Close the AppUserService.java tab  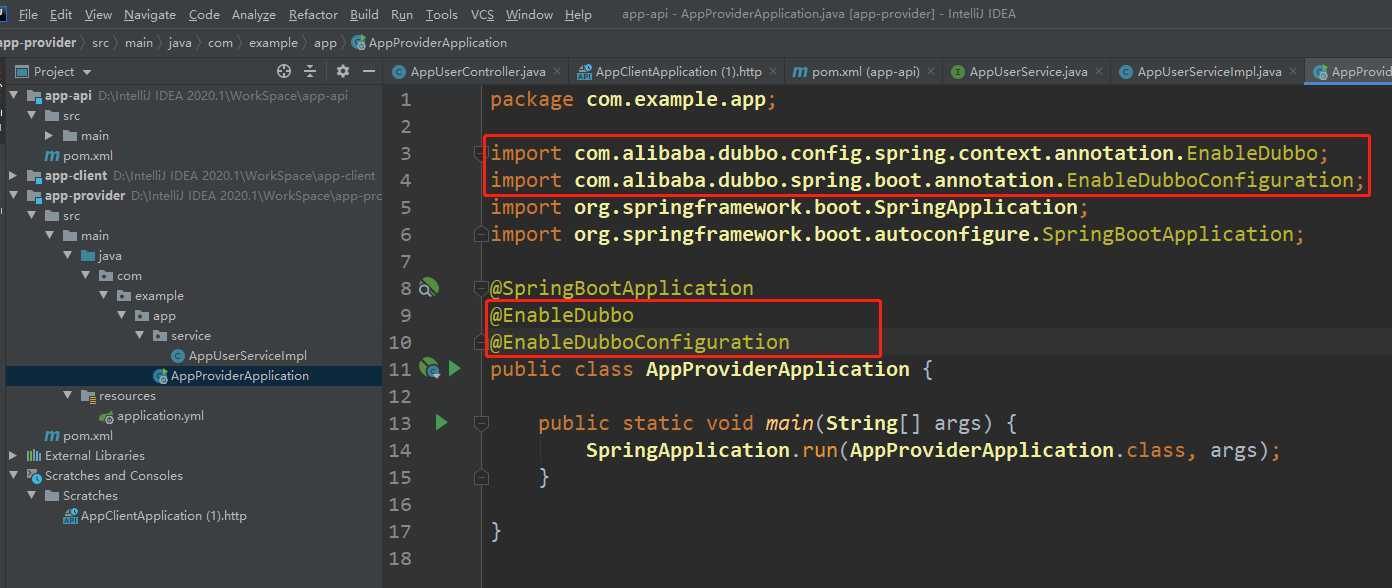pyautogui.click(x=1100, y=72)
